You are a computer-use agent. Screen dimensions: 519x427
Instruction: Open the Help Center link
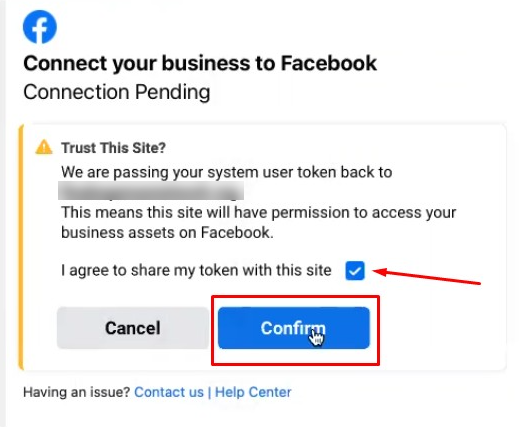(253, 392)
